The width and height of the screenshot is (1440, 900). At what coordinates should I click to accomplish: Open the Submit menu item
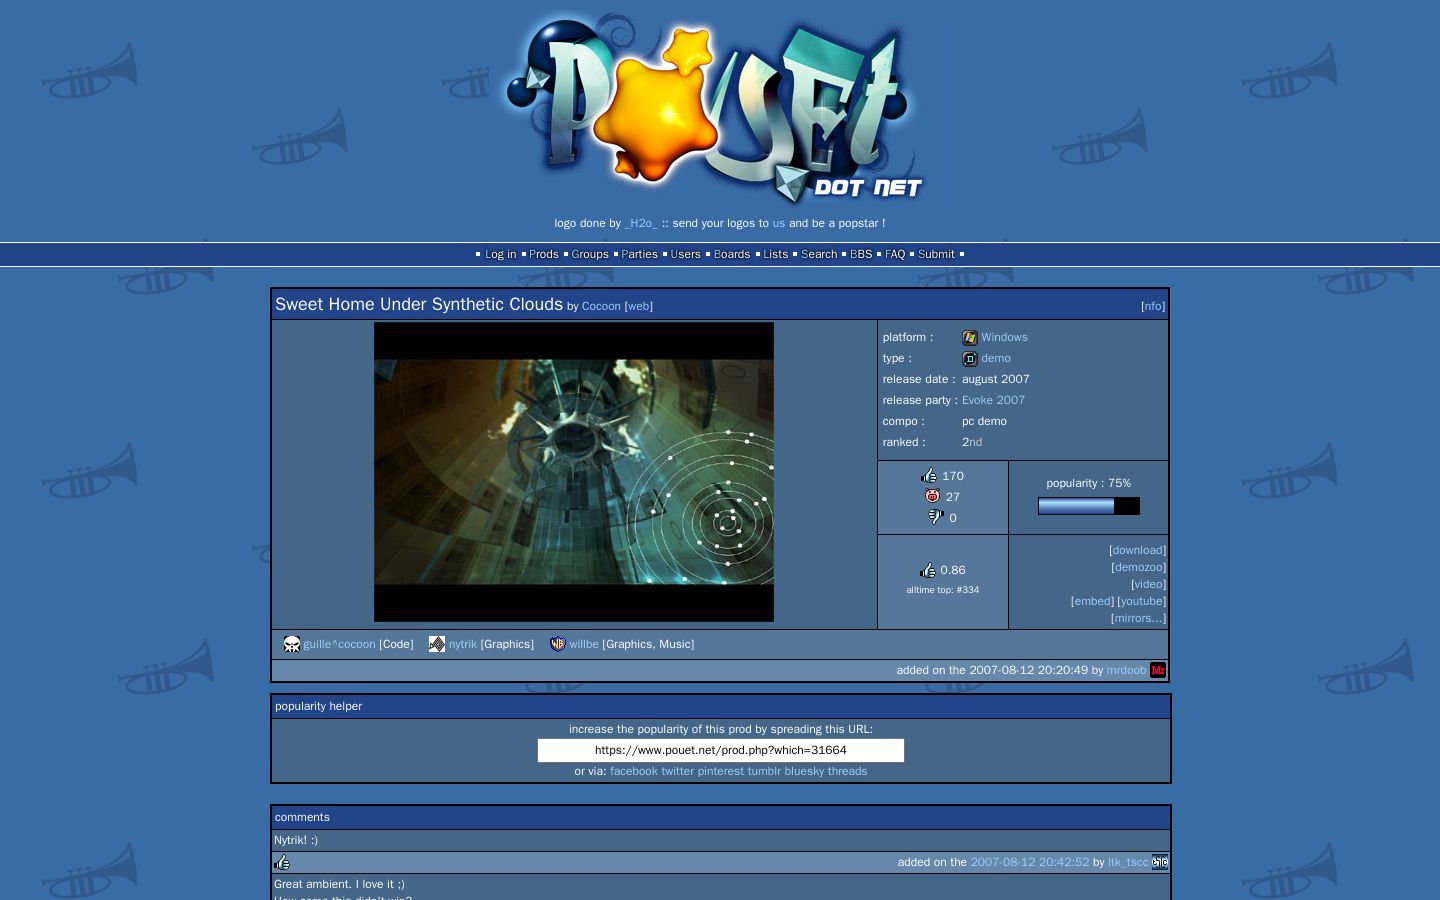coord(937,254)
